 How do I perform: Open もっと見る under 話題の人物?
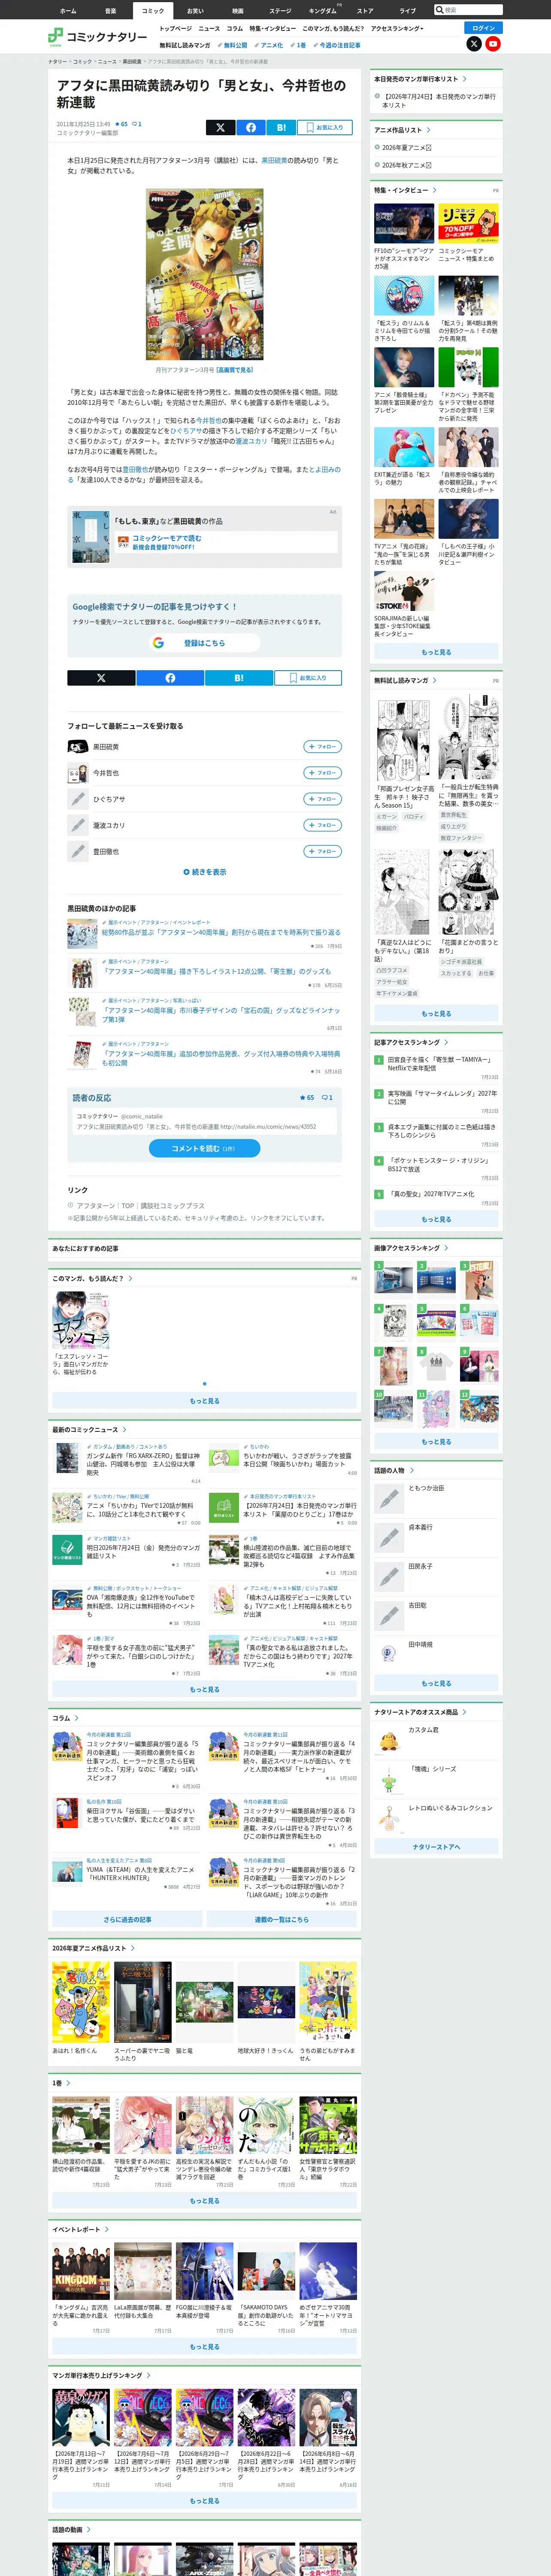(x=436, y=1683)
